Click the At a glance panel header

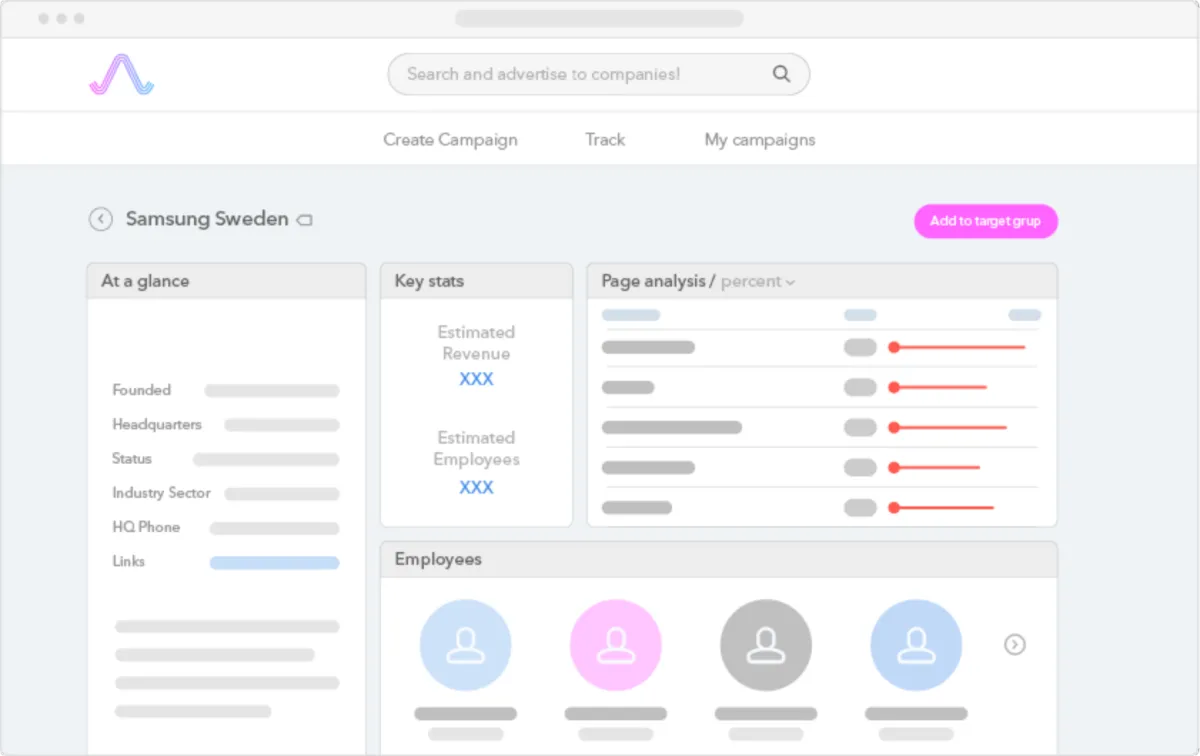pyautogui.click(x=226, y=281)
